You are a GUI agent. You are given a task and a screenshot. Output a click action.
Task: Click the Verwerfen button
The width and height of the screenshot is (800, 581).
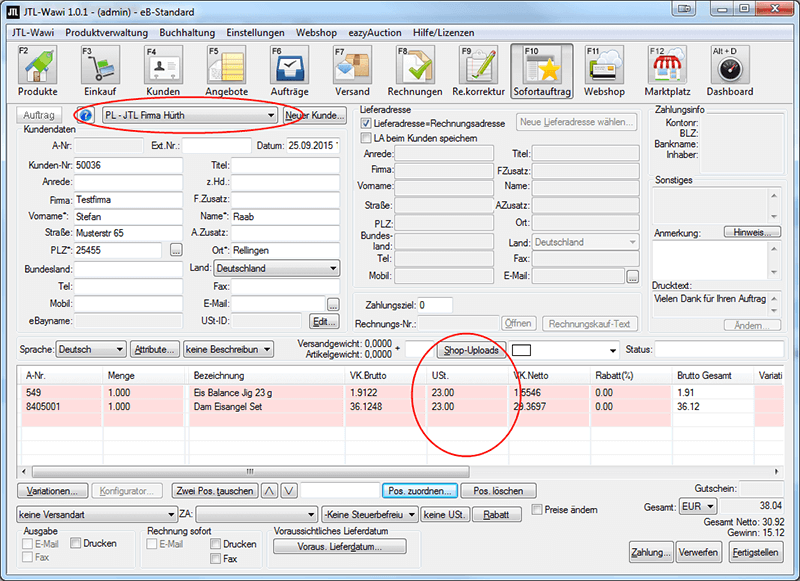coord(698,552)
